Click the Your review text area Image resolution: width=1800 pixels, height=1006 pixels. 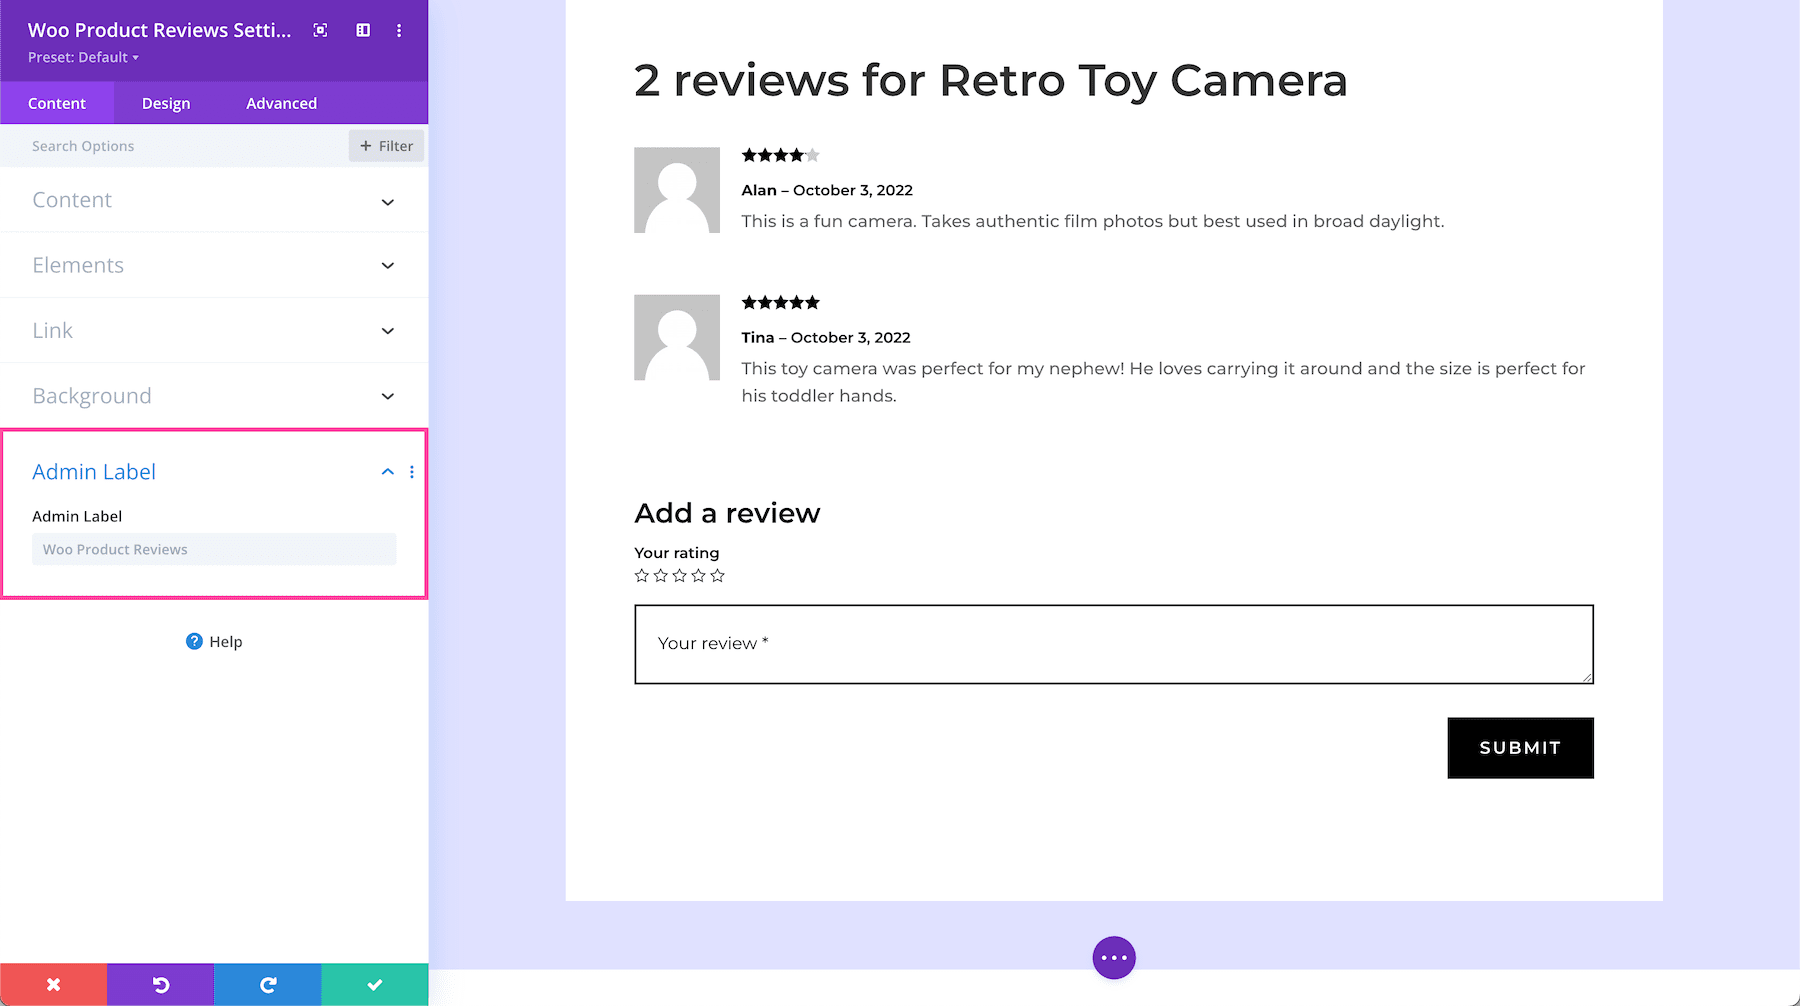click(x=1113, y=644)
